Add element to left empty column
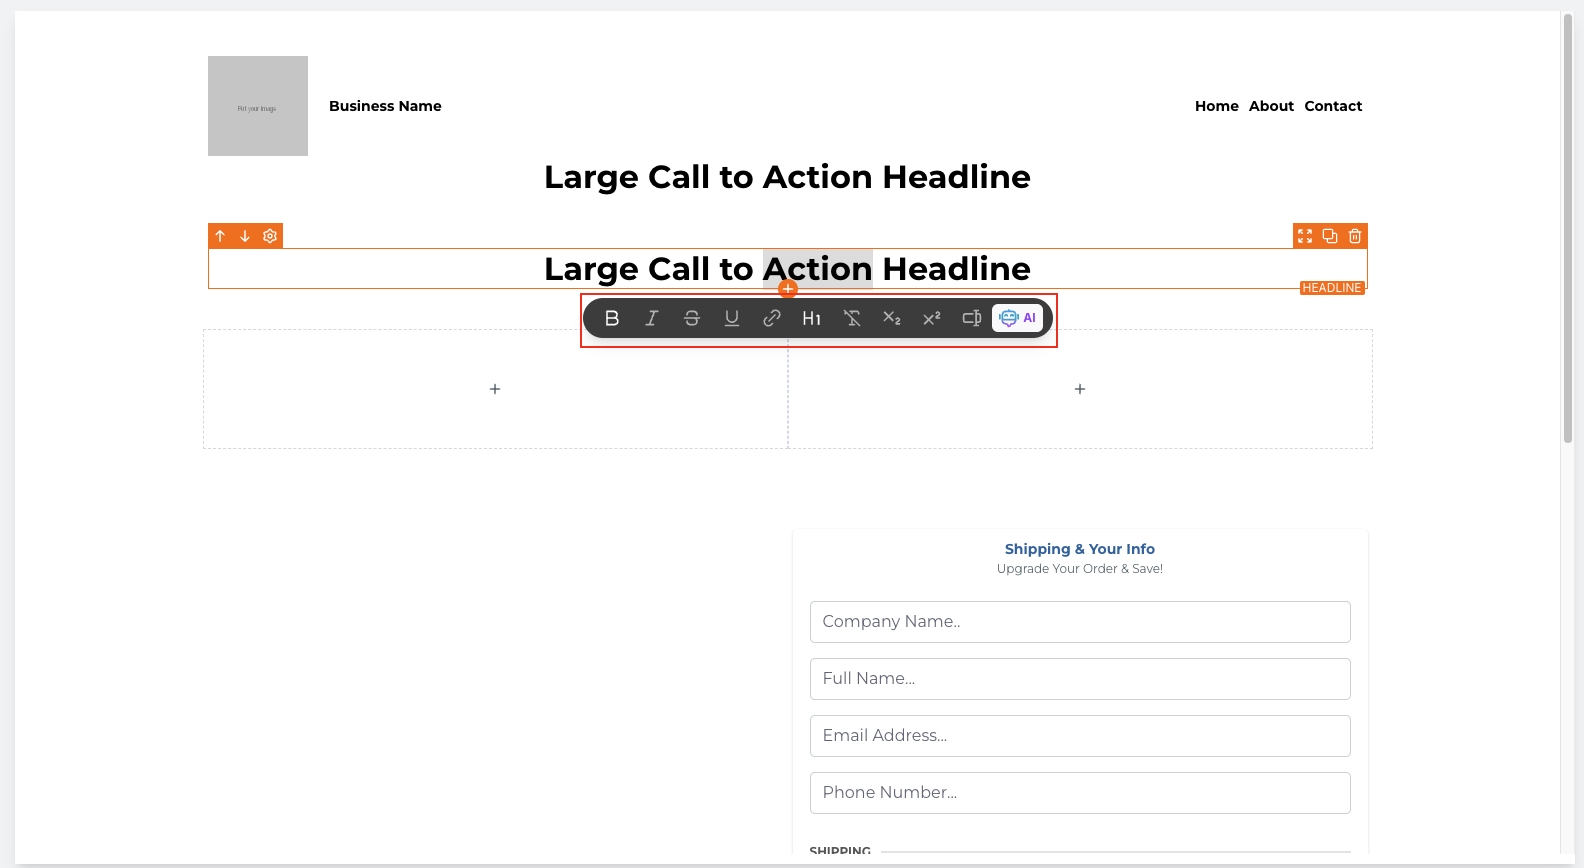This screenshot has height=868, width=1584. coord(495,389)
